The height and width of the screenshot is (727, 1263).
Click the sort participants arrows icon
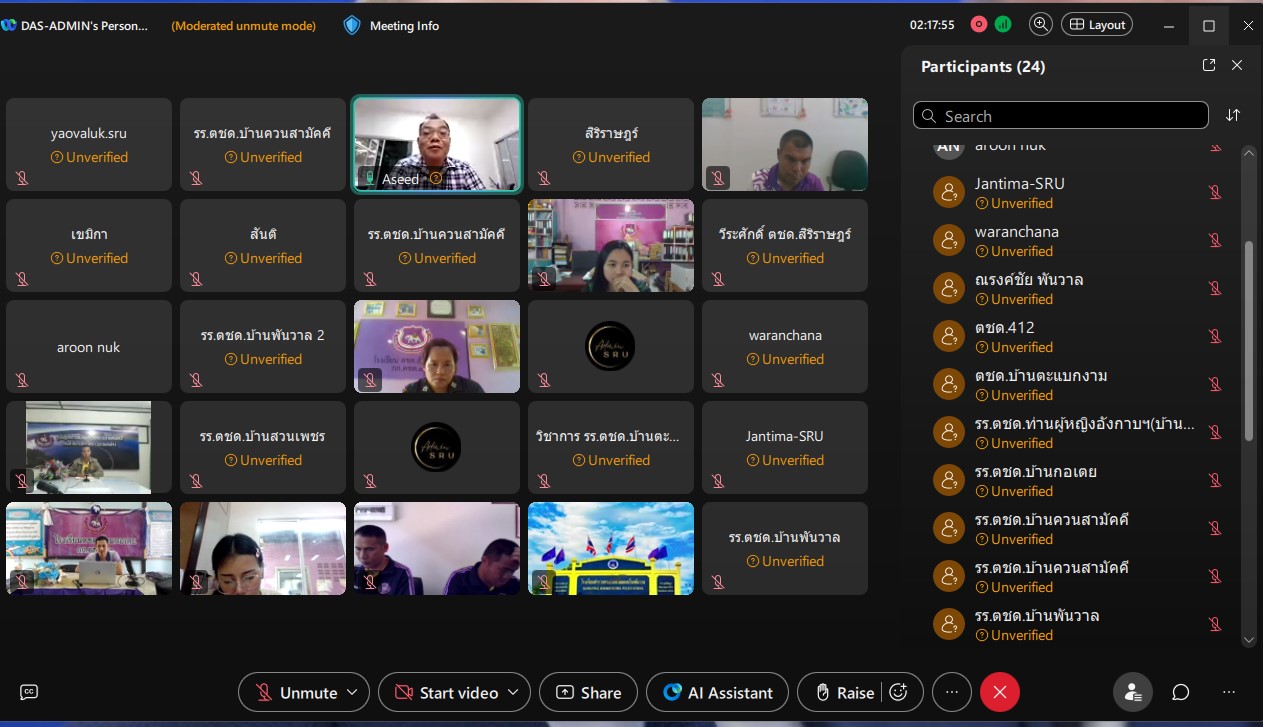1233,115
